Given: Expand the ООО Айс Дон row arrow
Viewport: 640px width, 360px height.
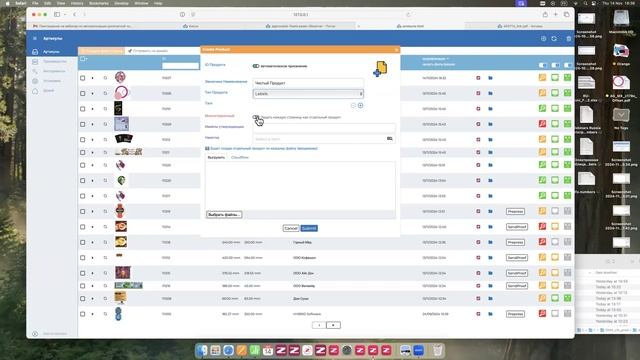Looking at the screenshot, I should (93, 273).
